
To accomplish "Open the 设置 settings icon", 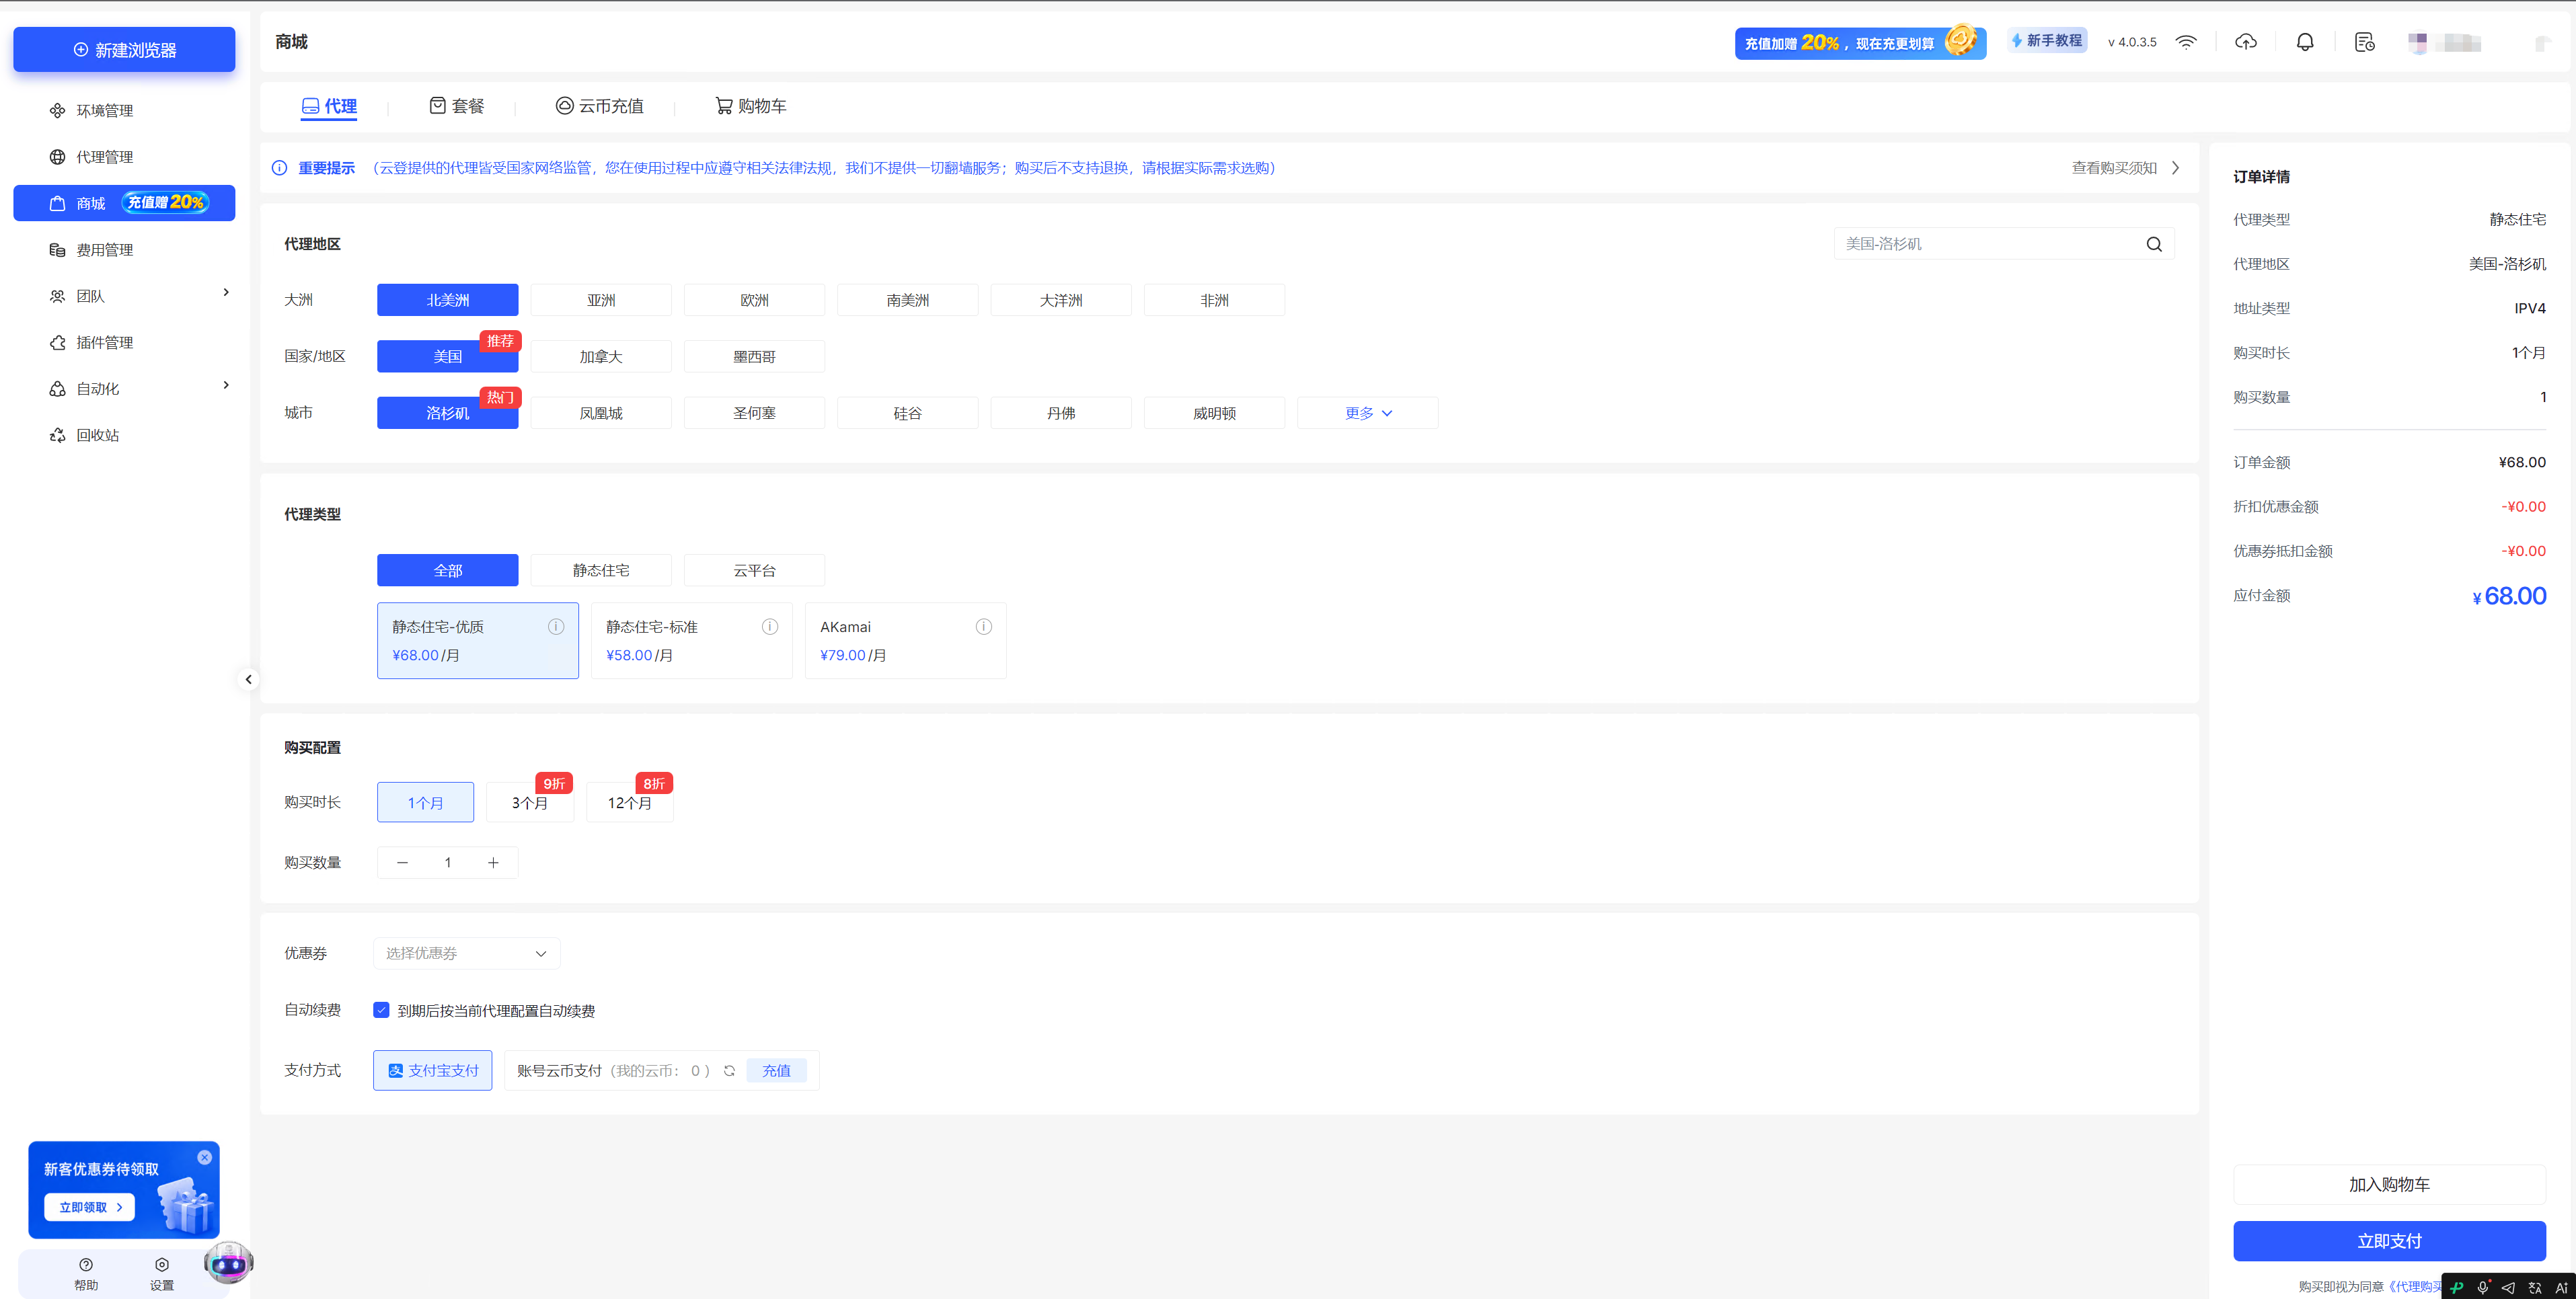I will [162, 1273].
